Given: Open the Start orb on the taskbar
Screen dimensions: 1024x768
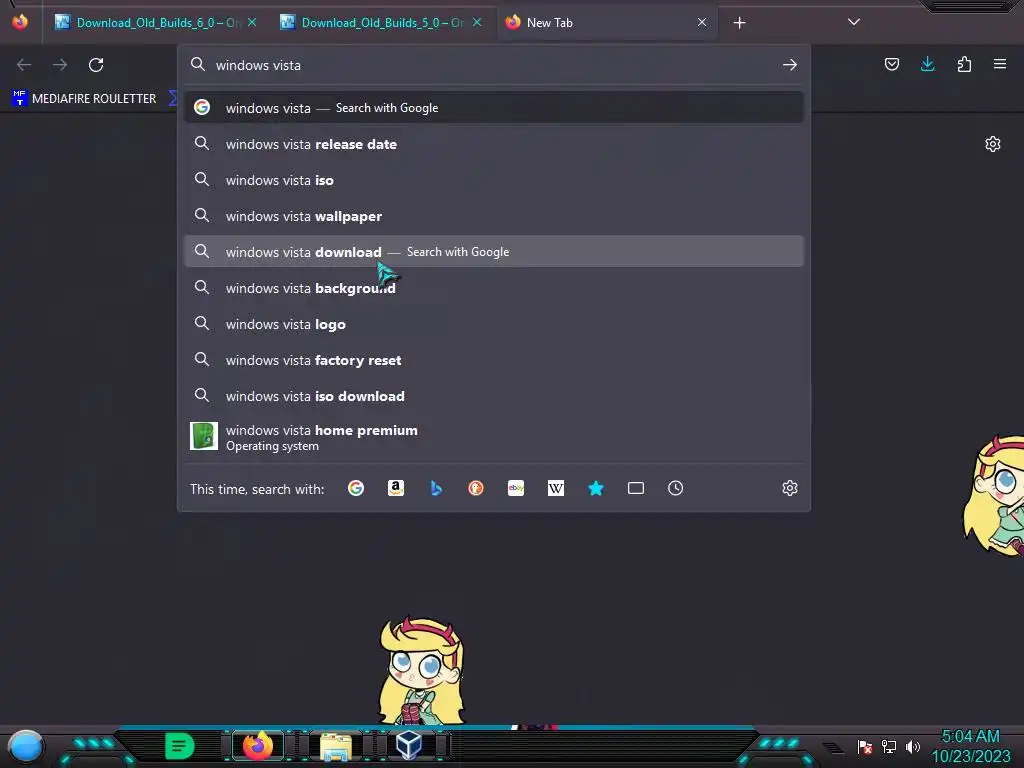Looking at the screenshot, I should 26,746.
